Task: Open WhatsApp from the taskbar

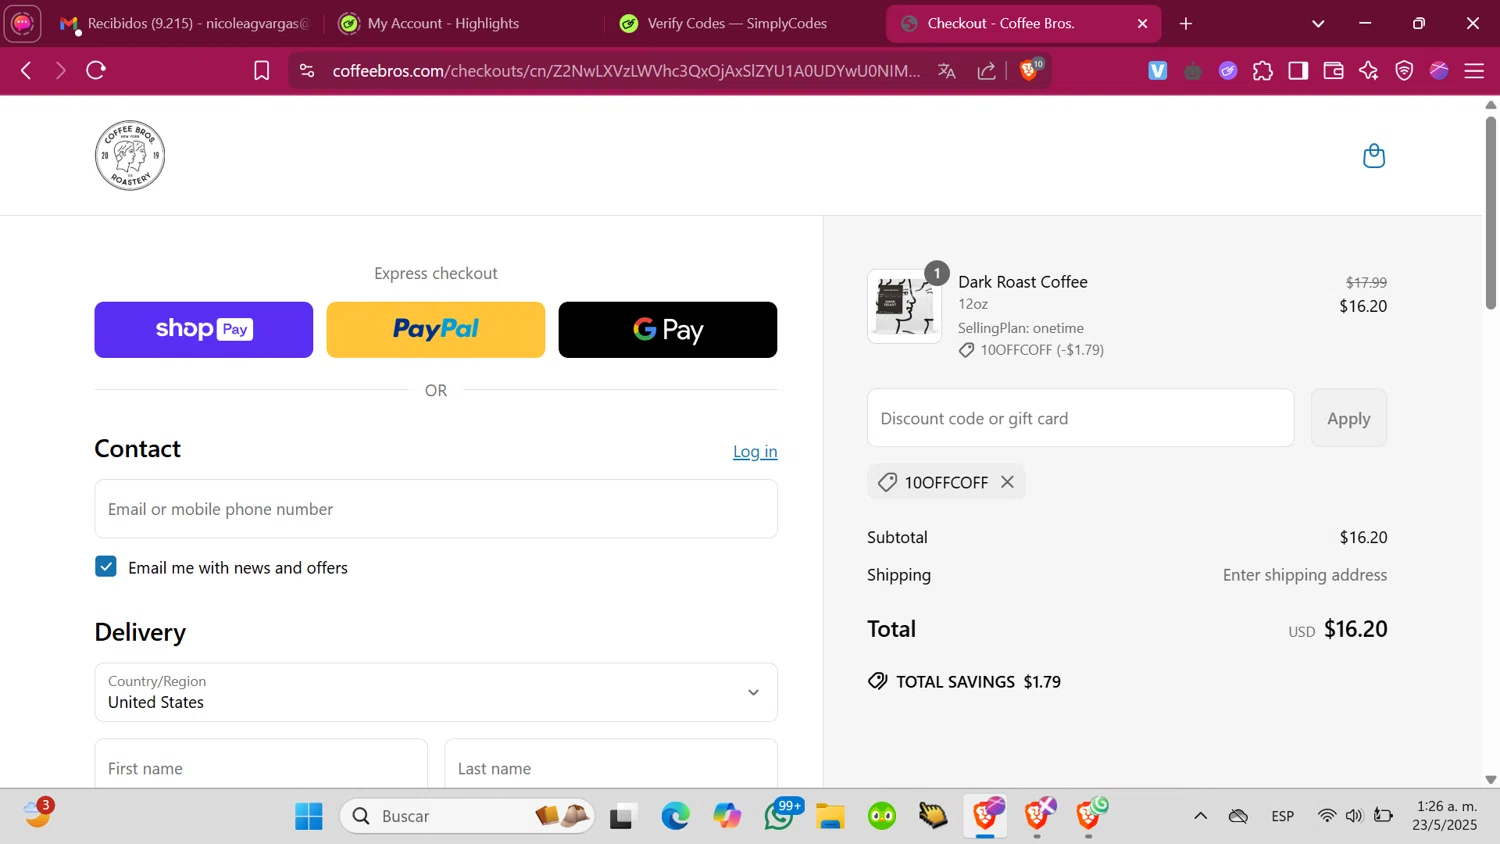Action: pos(780,816)
